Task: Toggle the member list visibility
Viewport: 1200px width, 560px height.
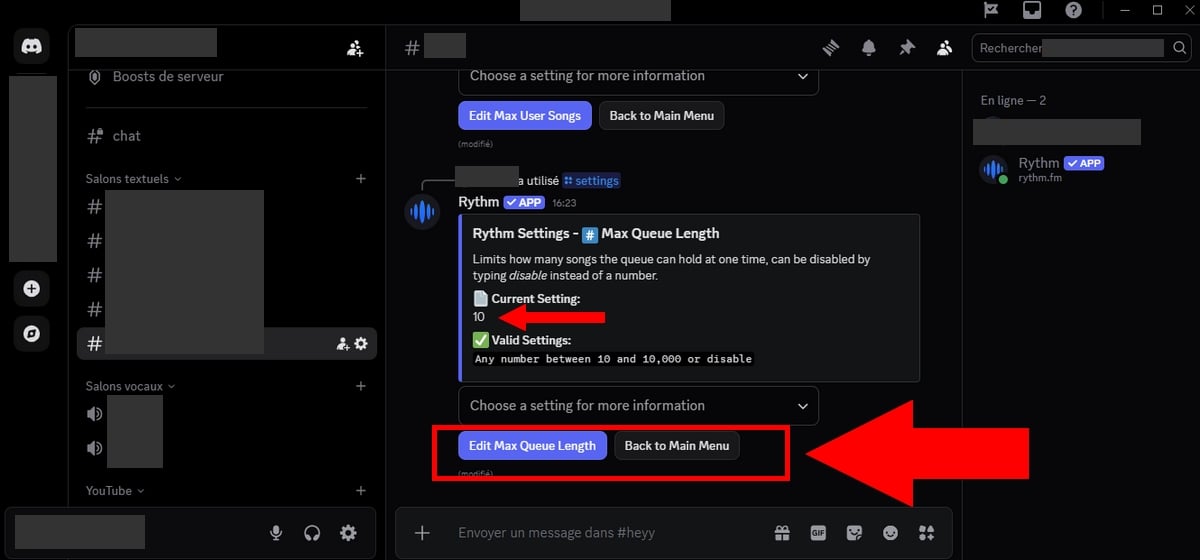Action: 944,48
